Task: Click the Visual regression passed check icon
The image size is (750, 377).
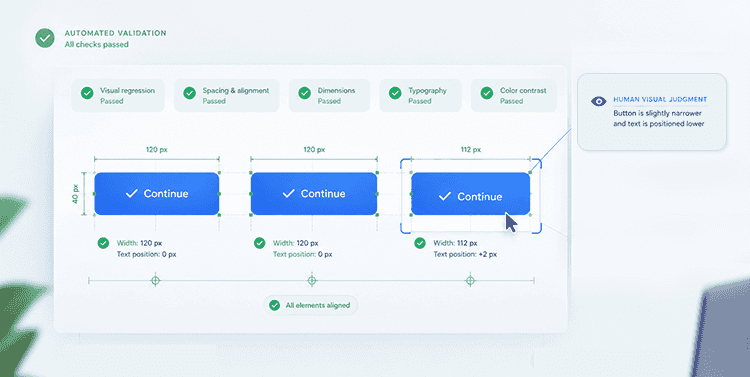Action: 87,93
